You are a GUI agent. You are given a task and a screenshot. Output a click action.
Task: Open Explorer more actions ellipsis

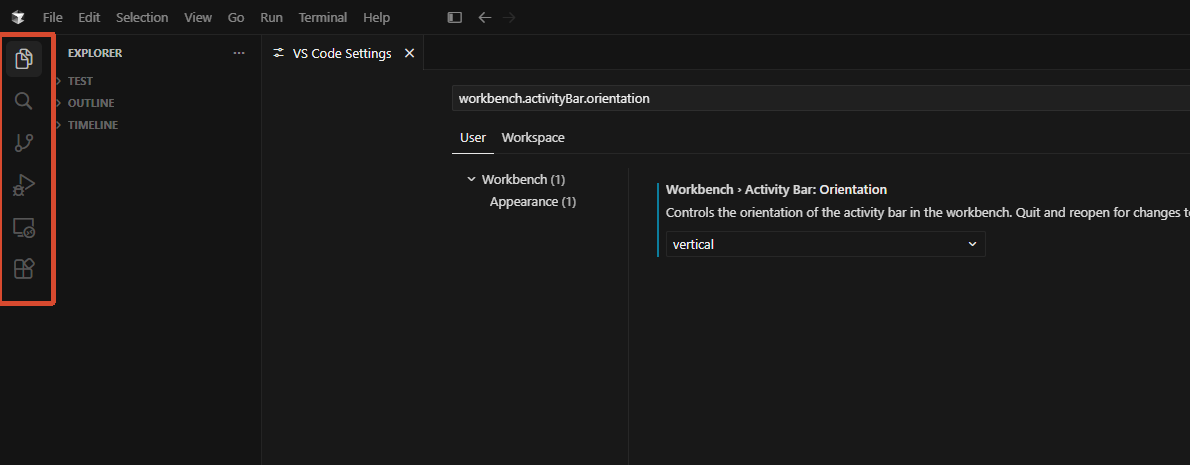pos(239,53)
